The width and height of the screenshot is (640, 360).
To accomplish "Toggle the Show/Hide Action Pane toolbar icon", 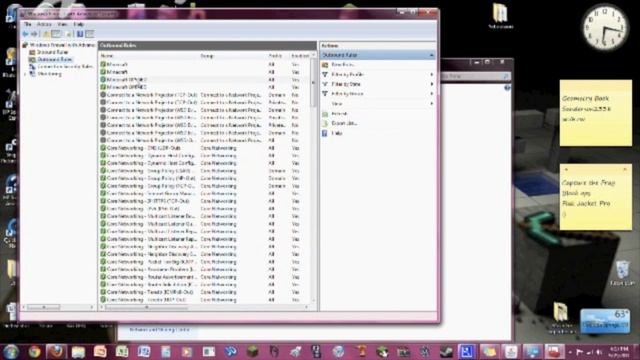I will click(90, 34).
